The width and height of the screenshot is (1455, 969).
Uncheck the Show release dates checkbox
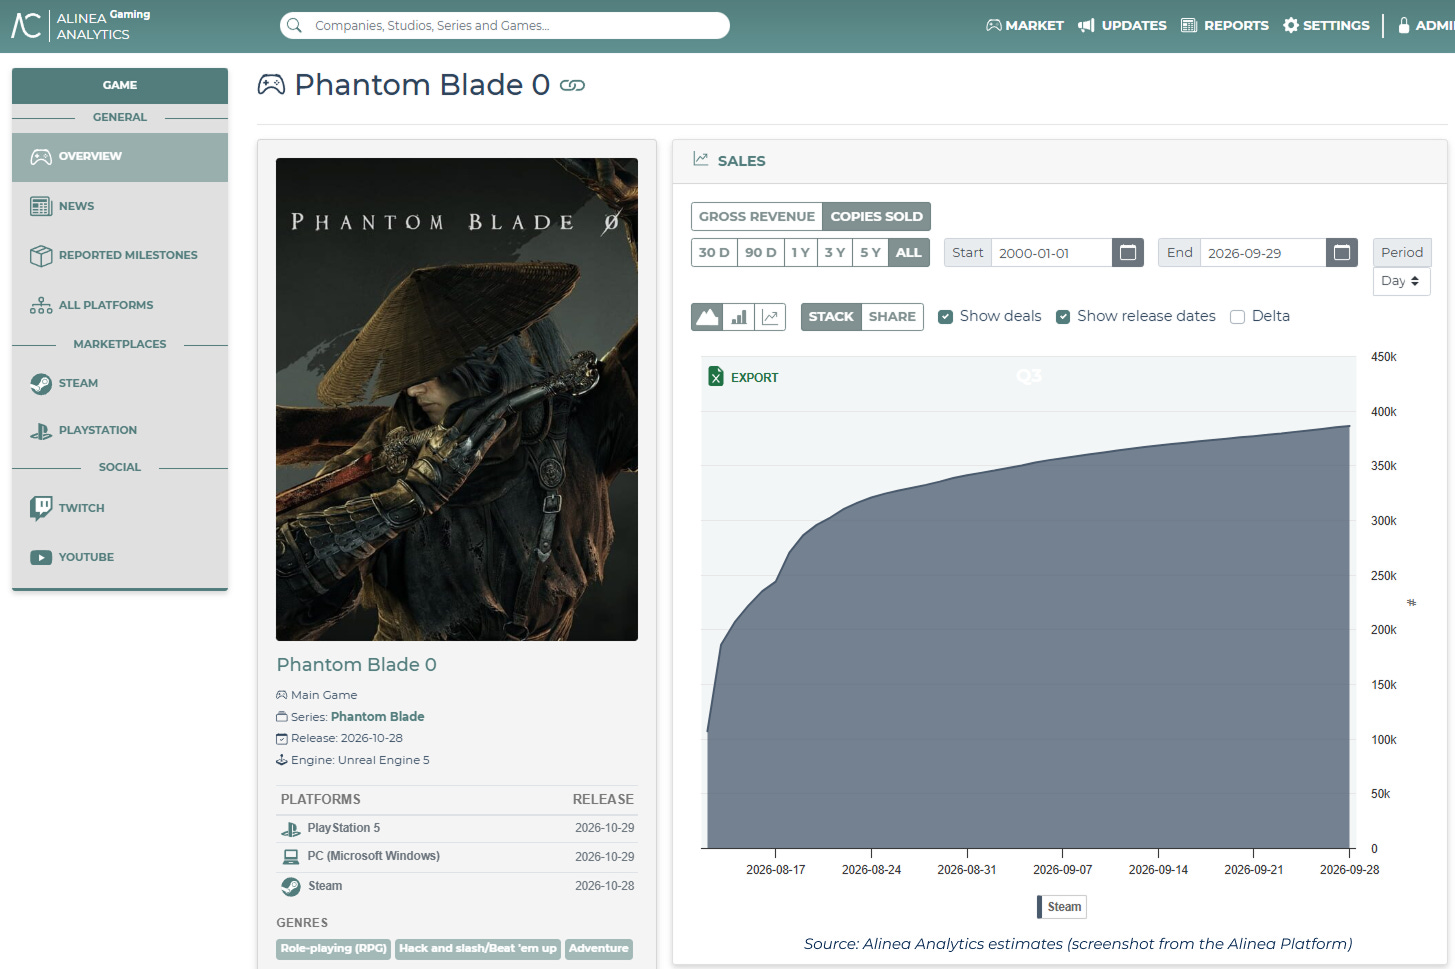click(1063, 317)
